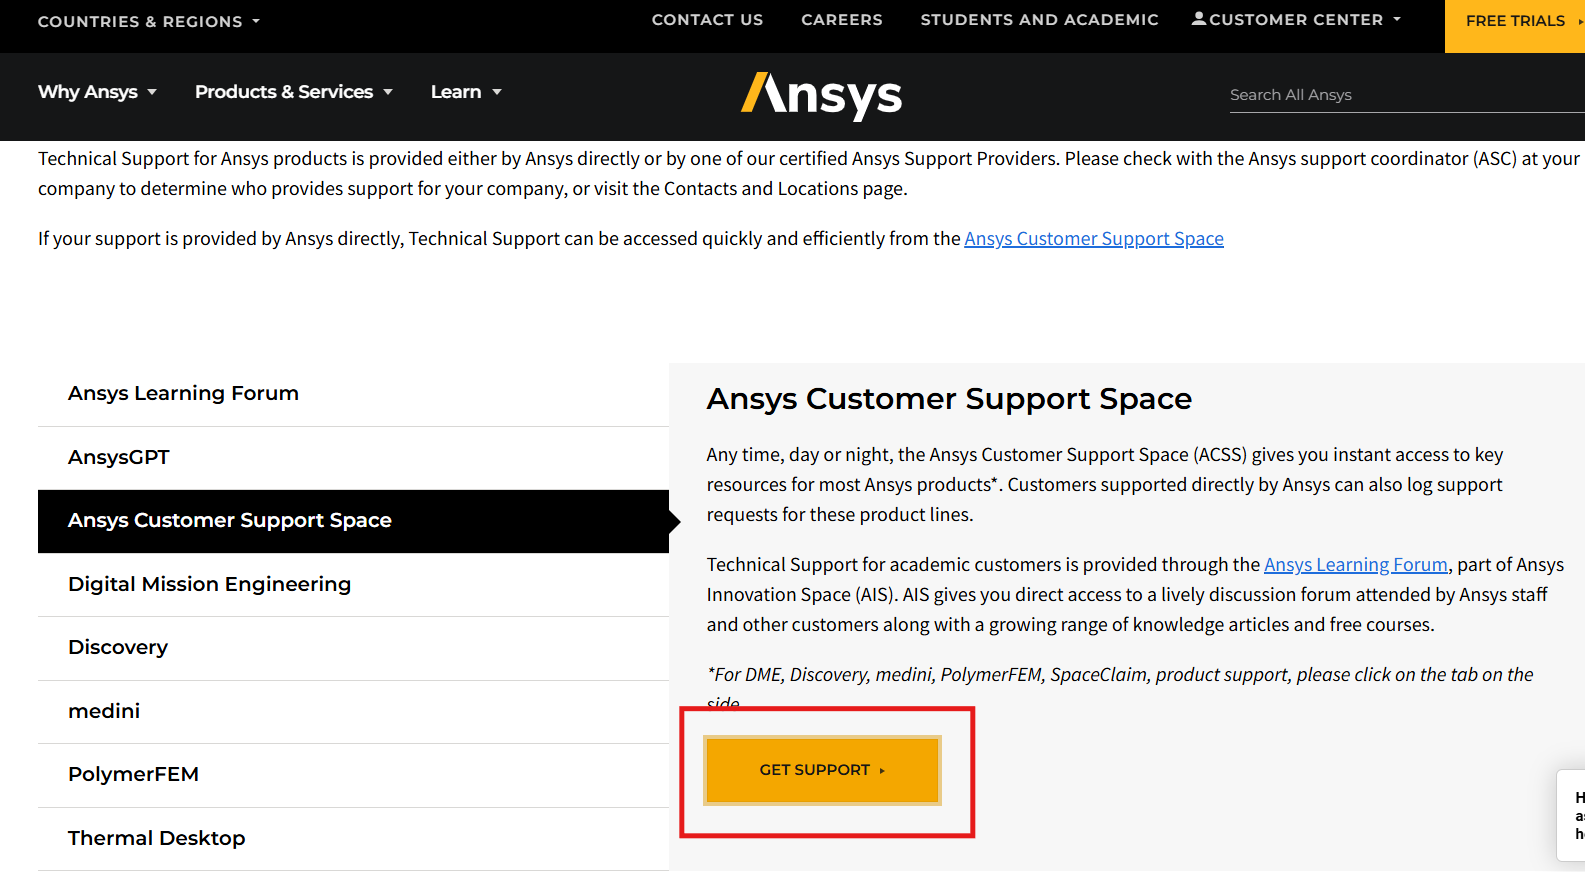The width and height of the screenshot is (1585, 872).
Task: Open the Learn dropdown menu
Action: [x=465, y=92]
